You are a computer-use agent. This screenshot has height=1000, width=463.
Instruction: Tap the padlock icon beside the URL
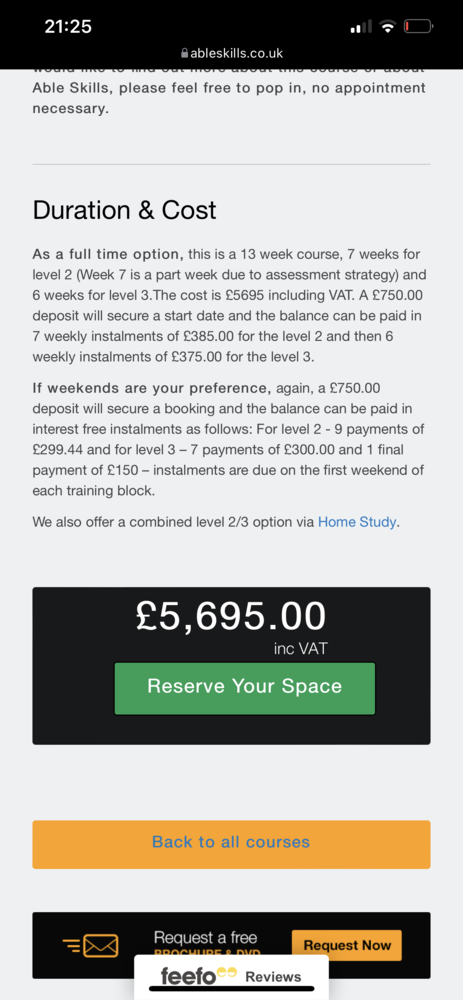click(x=185, y=53)
